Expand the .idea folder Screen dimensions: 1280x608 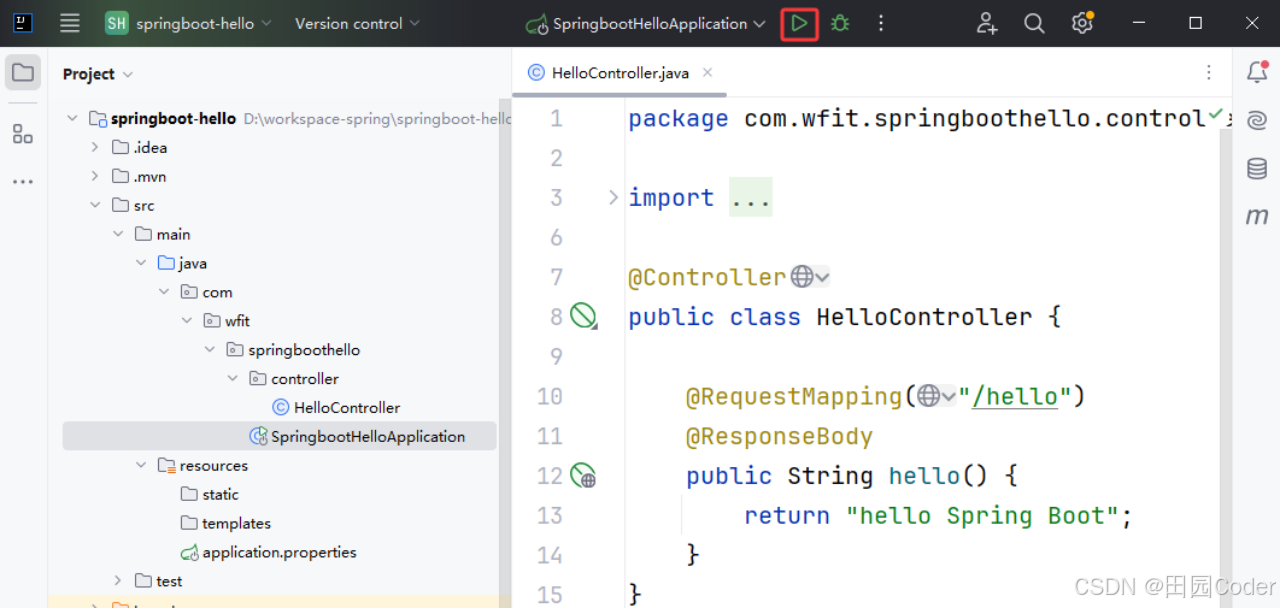[95, 147]
